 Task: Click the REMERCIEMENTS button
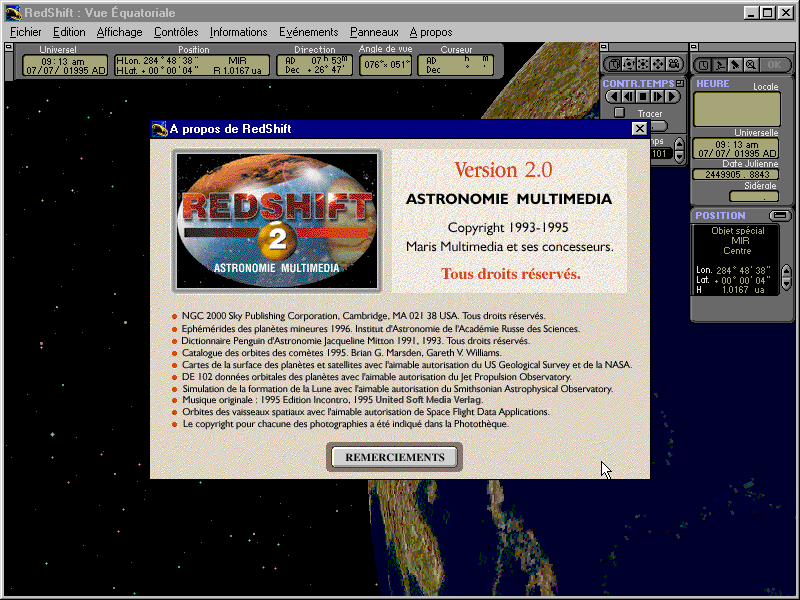coord(394,457)
